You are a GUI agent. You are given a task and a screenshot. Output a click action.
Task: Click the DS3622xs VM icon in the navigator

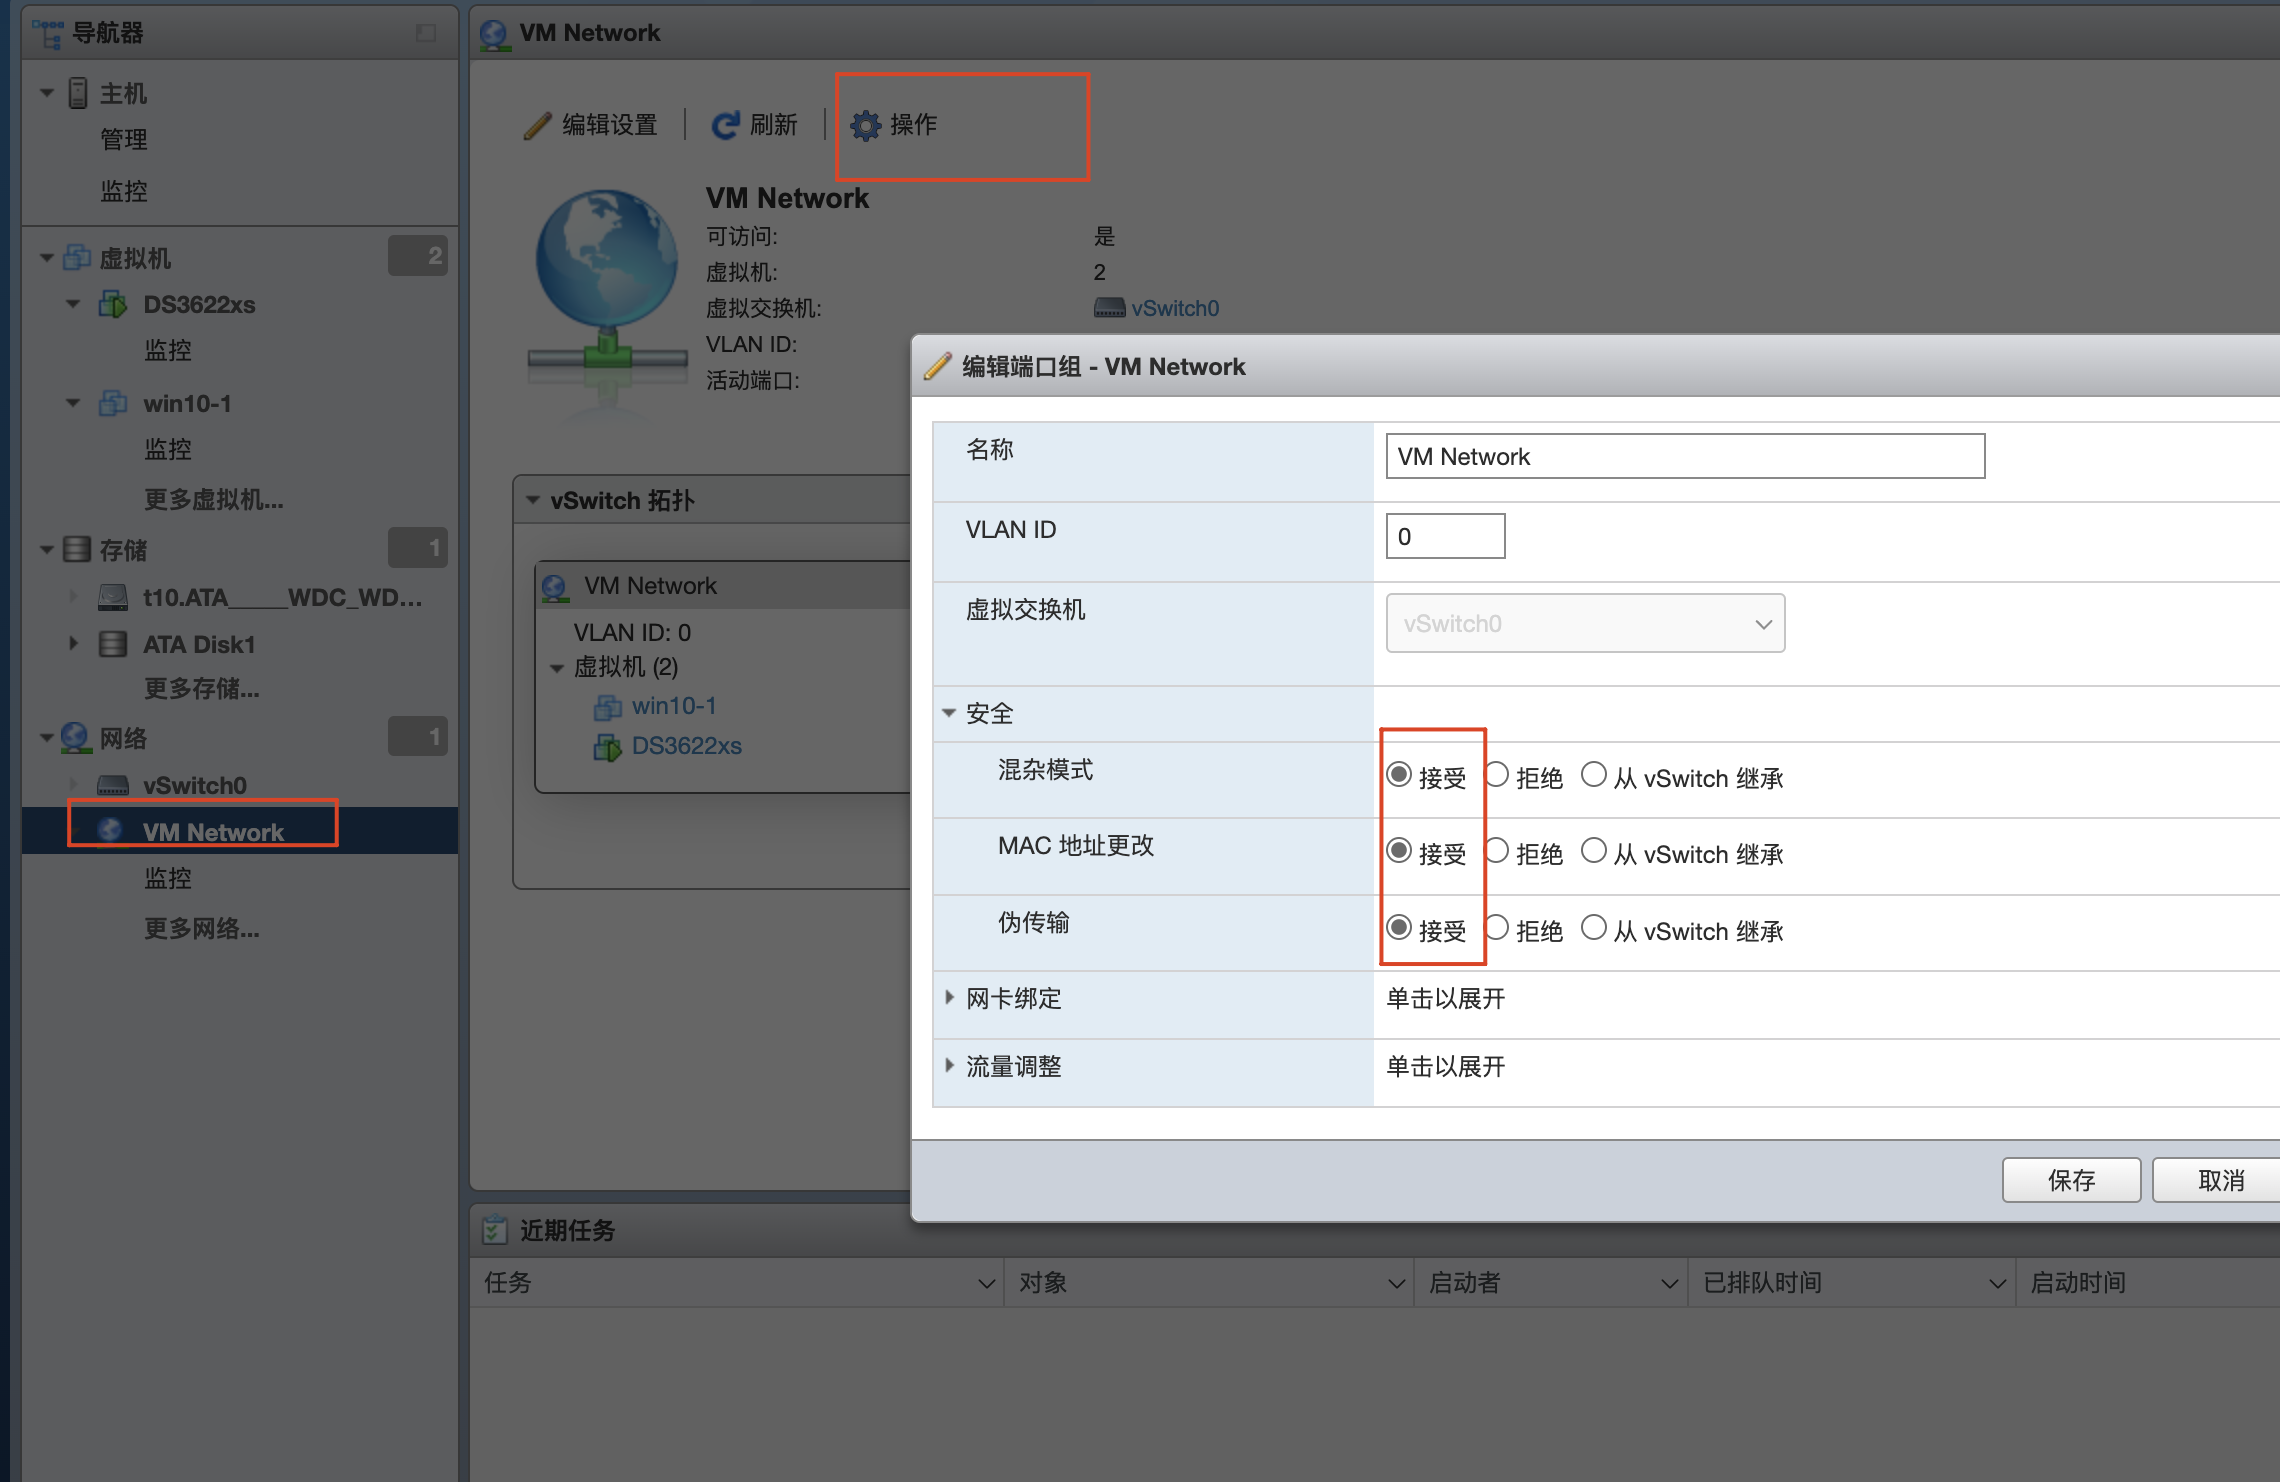coord(113,304)
